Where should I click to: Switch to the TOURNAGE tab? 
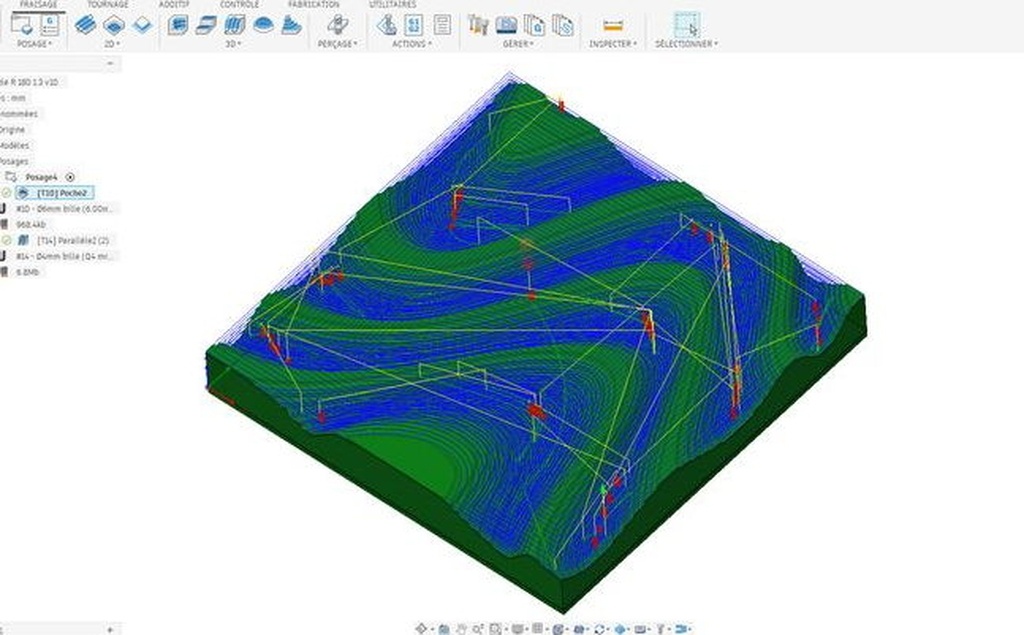coord(107,5)
